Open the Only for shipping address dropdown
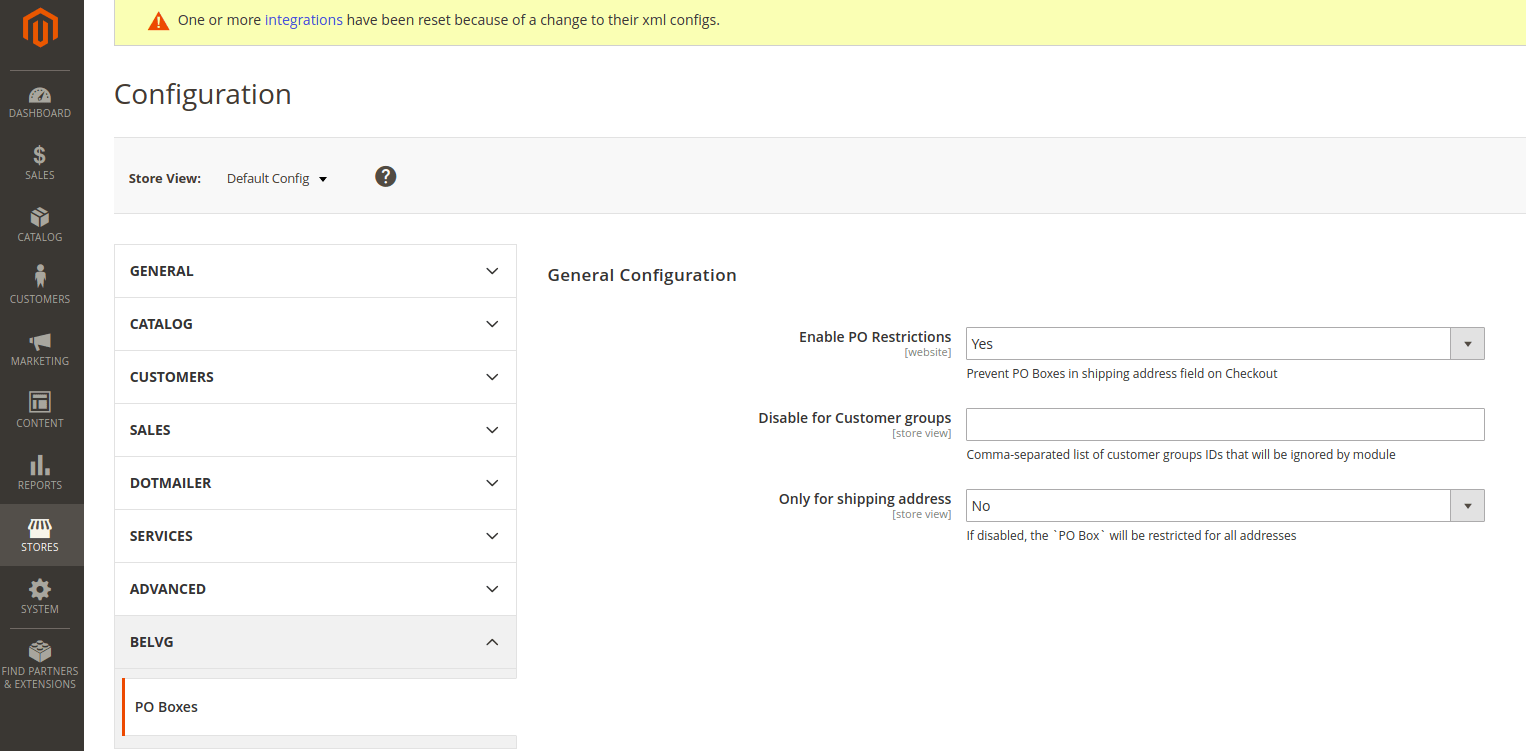The image size is (1526, 751). point(1225,505)
